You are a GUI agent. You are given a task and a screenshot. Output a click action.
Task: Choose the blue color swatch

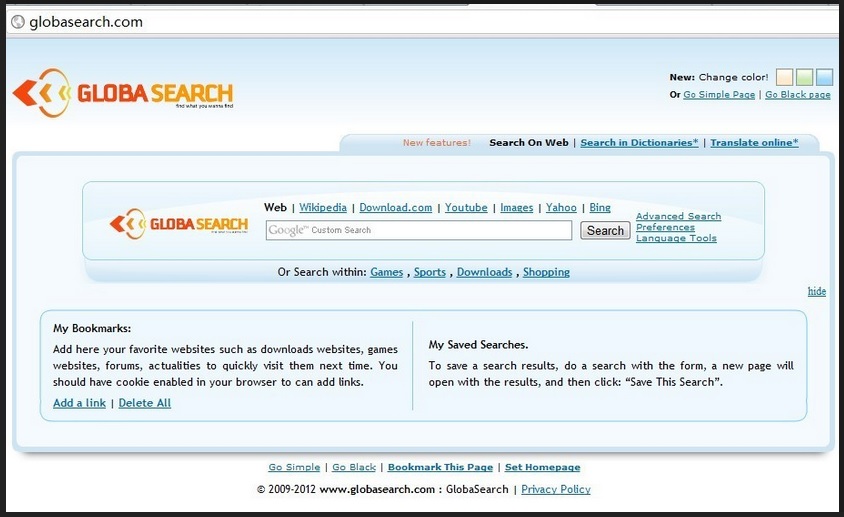824,77
